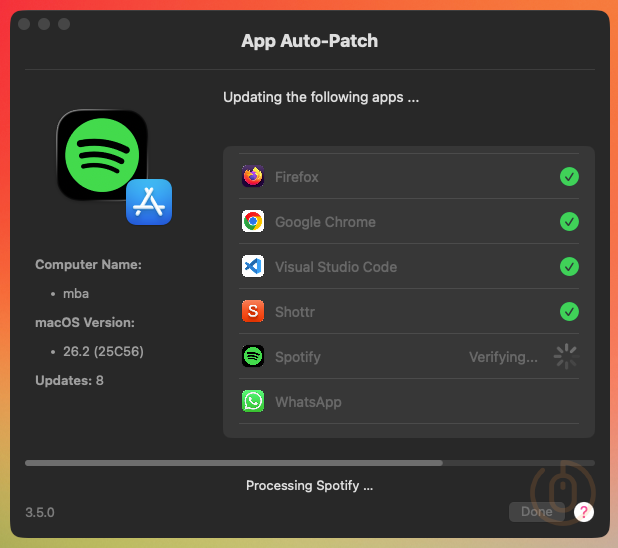Select the Google Chrome row label
This screenshot has width=618, height=548.
325,222
